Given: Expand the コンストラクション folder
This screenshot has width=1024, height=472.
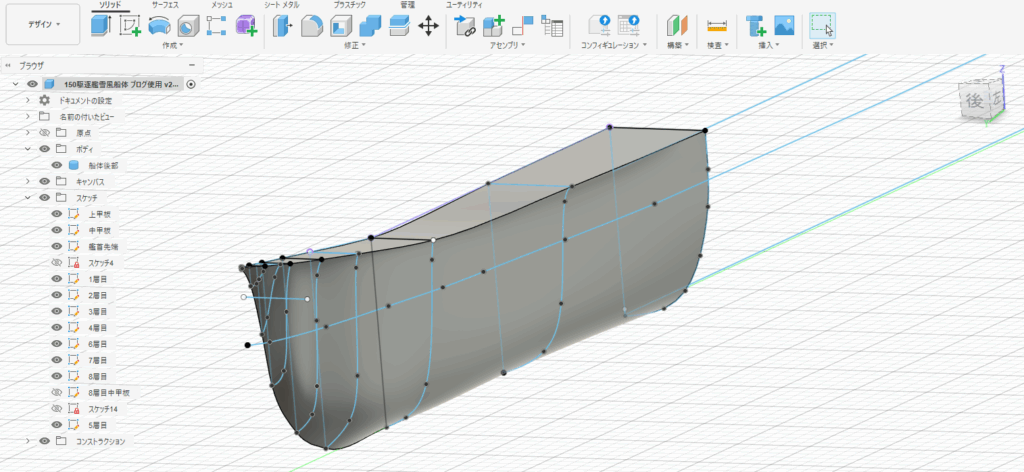Looking at the screenshot, I should pyautogui.click(x=29, y=441).
